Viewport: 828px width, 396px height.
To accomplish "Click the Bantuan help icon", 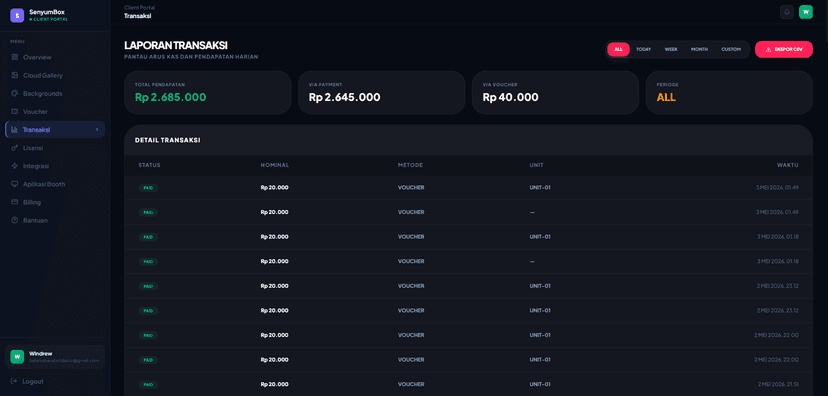I will point(15,220).
